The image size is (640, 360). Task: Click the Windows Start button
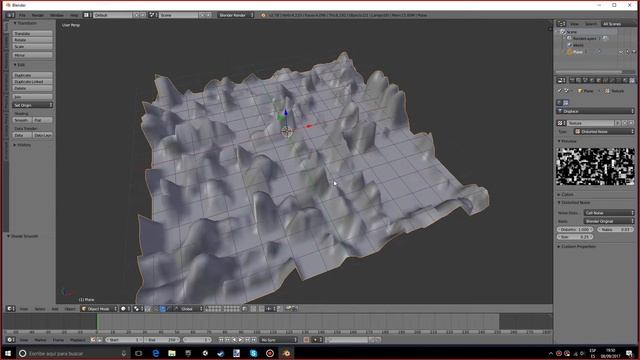coord(8,353)
